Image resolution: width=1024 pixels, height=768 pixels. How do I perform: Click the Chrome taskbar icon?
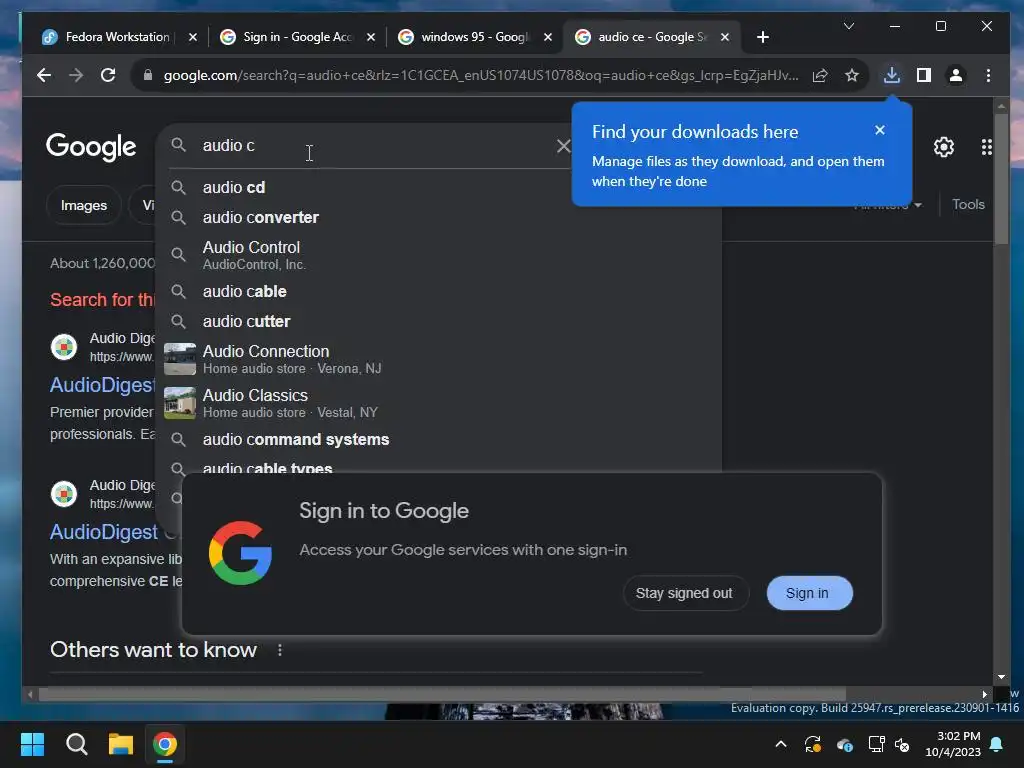pyautogui.click(x=165, y=744)
